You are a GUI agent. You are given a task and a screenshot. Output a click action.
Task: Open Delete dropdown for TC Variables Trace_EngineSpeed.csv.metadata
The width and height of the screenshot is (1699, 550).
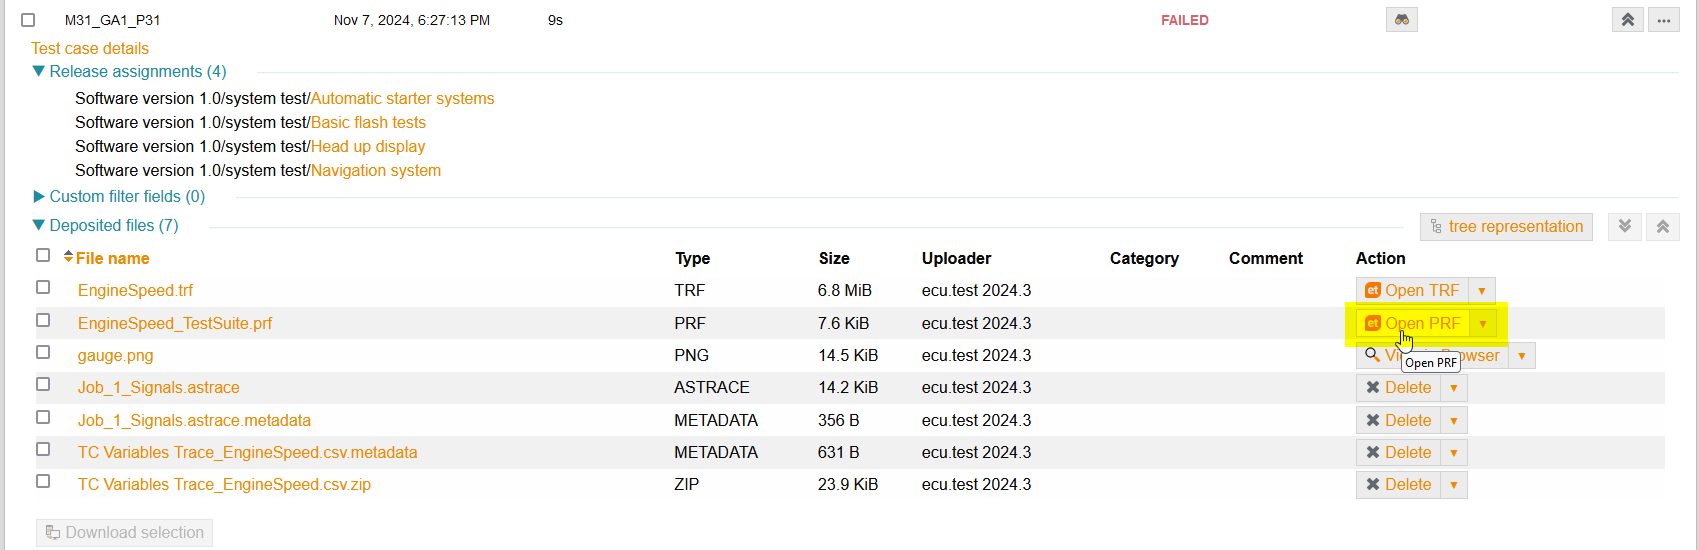coord(1454,453)
